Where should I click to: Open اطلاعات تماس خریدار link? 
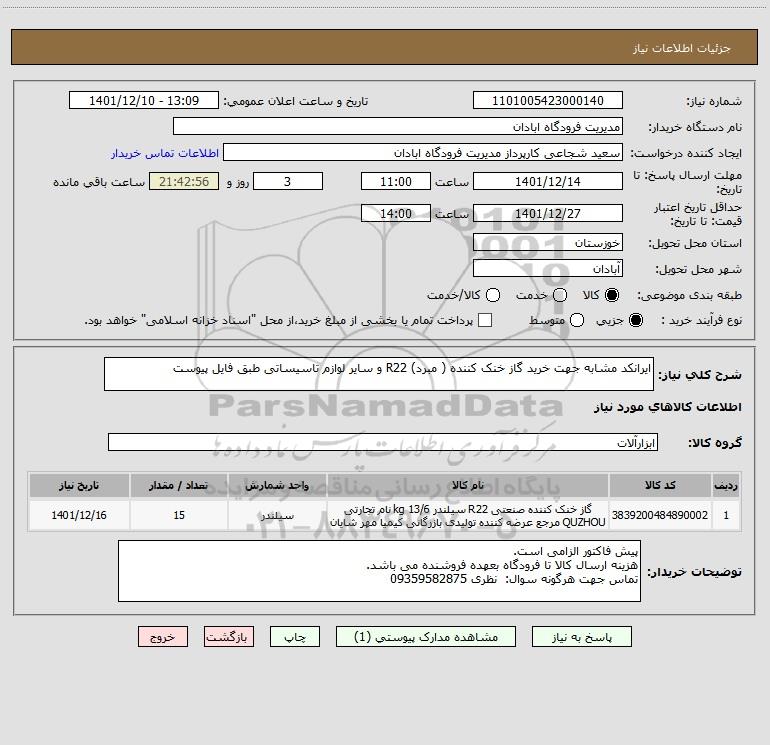pyautogui.click(x=165, y=153)
